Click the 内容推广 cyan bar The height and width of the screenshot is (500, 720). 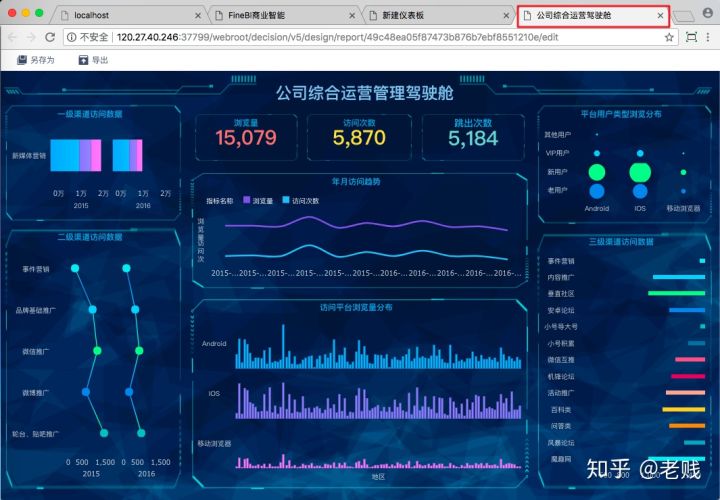point(679,277)
